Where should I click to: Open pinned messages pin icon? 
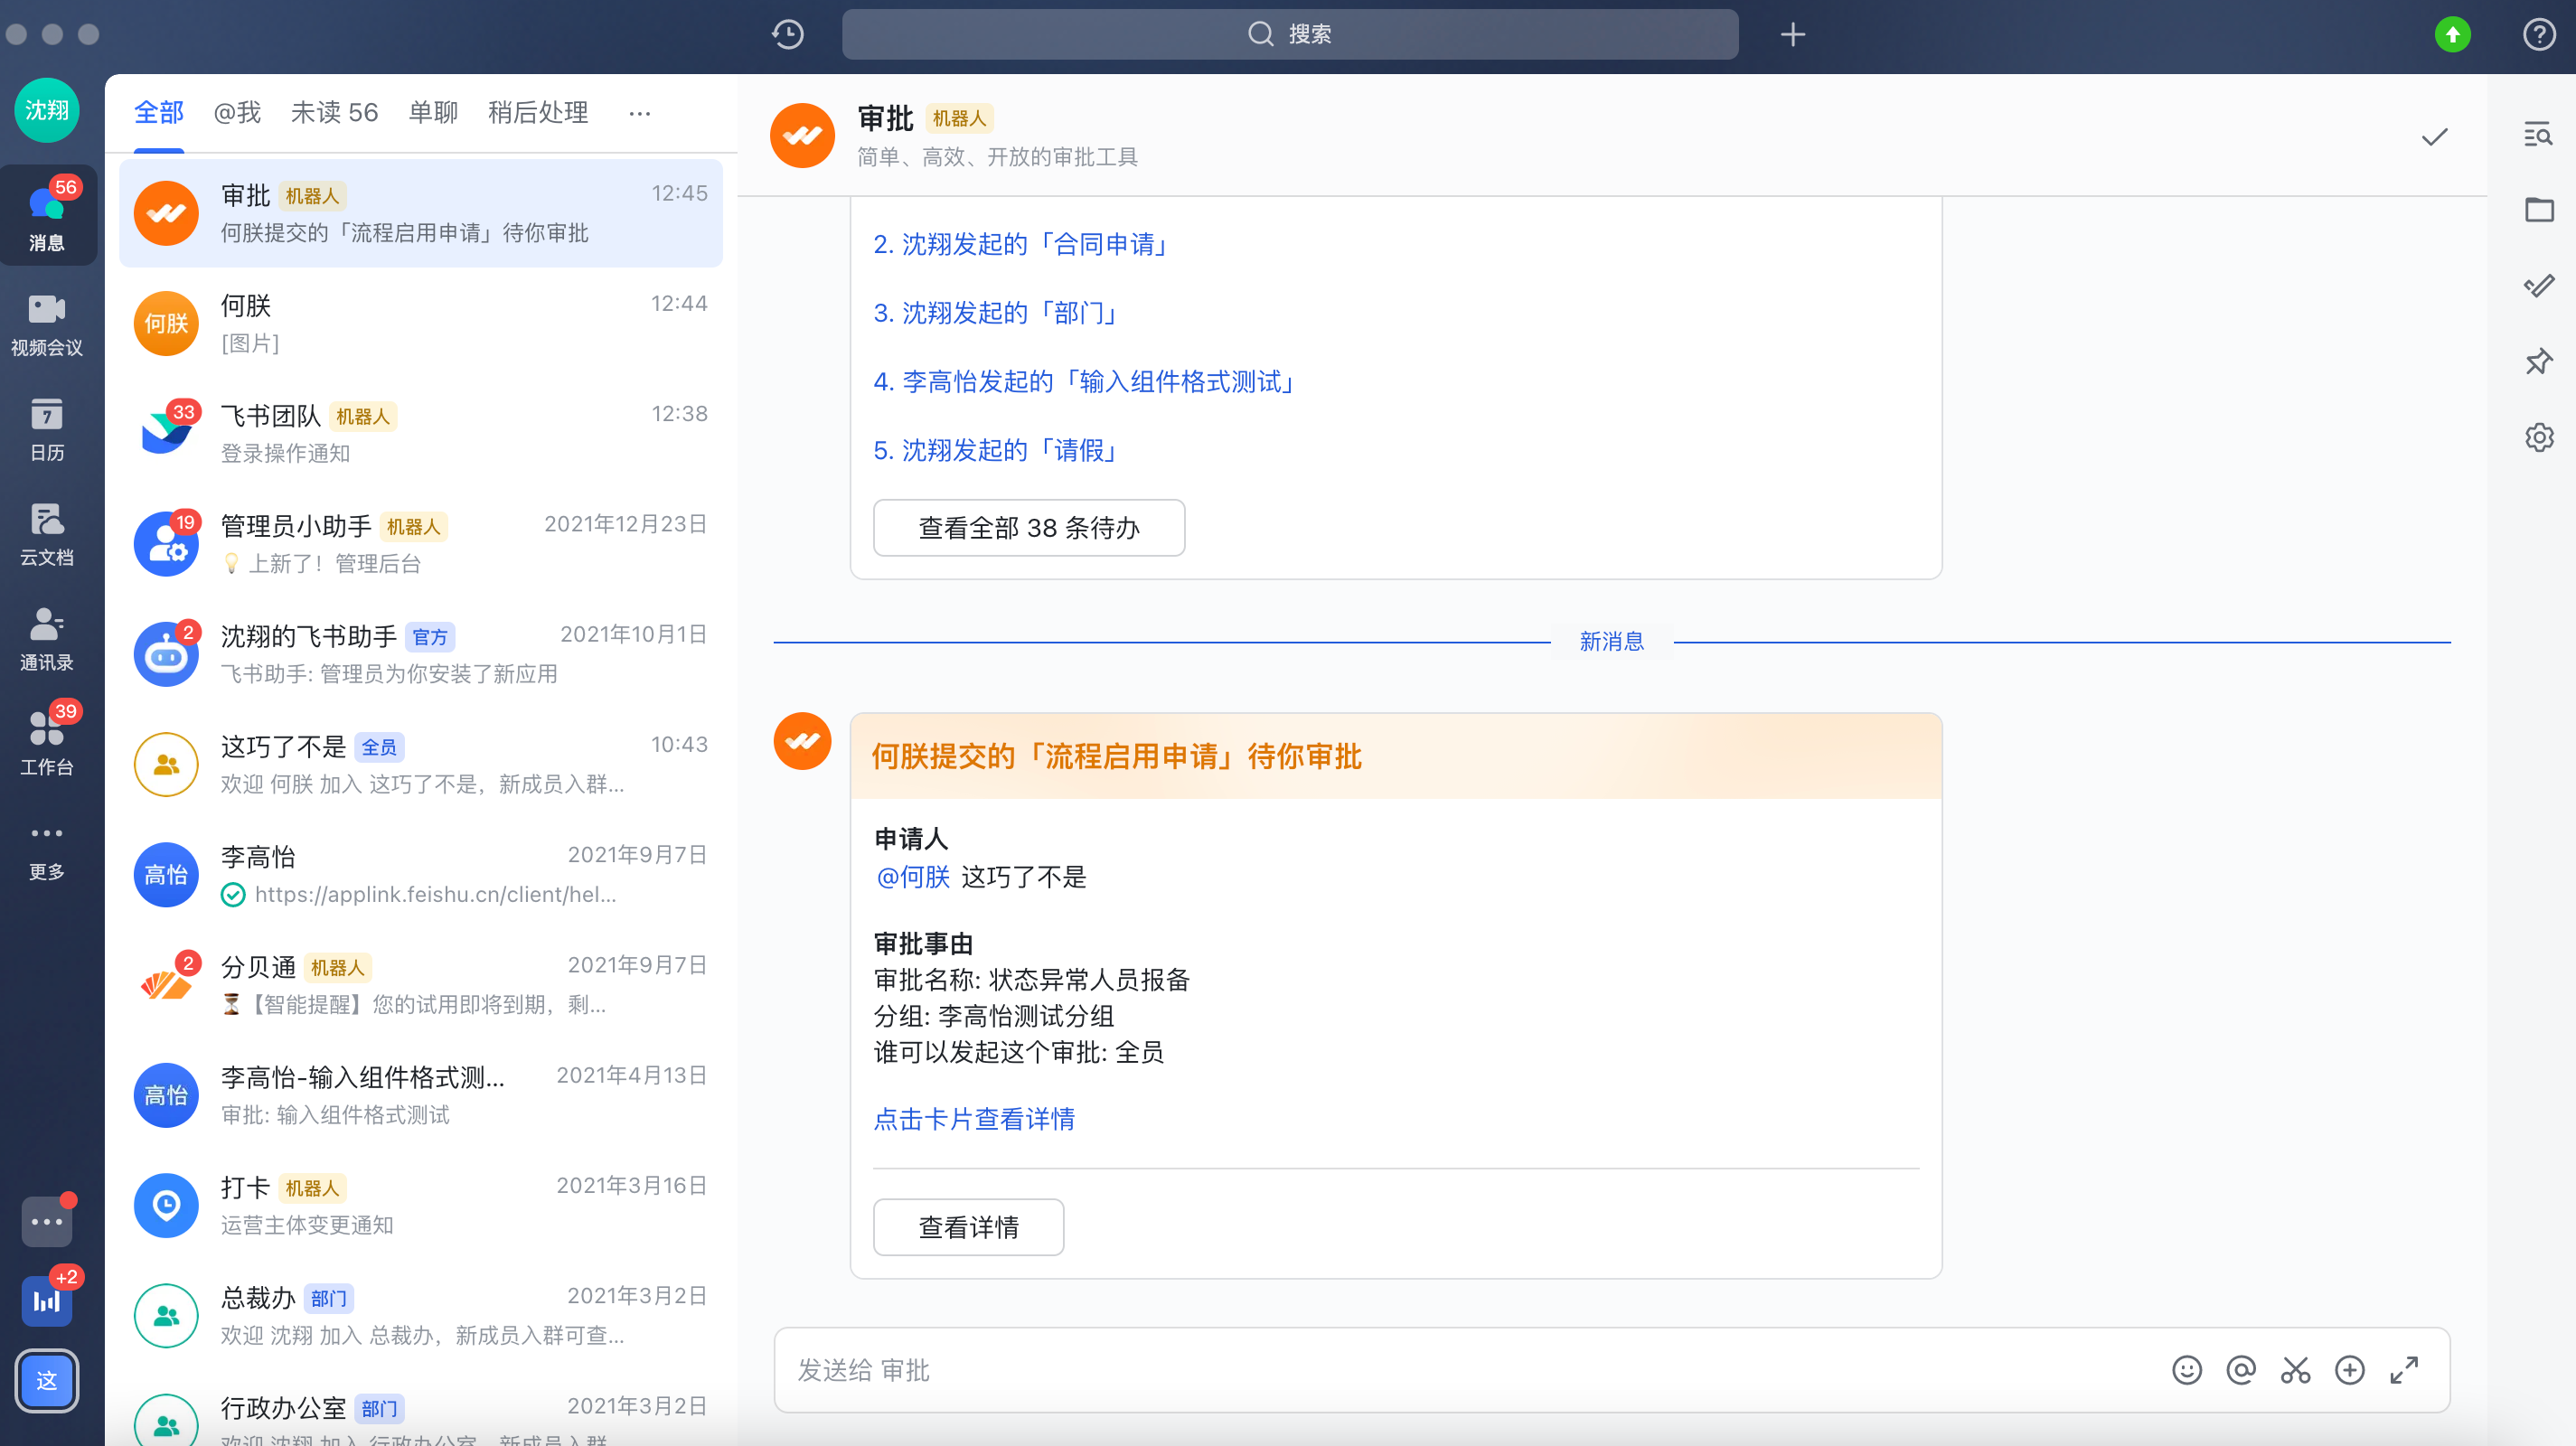(2538, 361)
